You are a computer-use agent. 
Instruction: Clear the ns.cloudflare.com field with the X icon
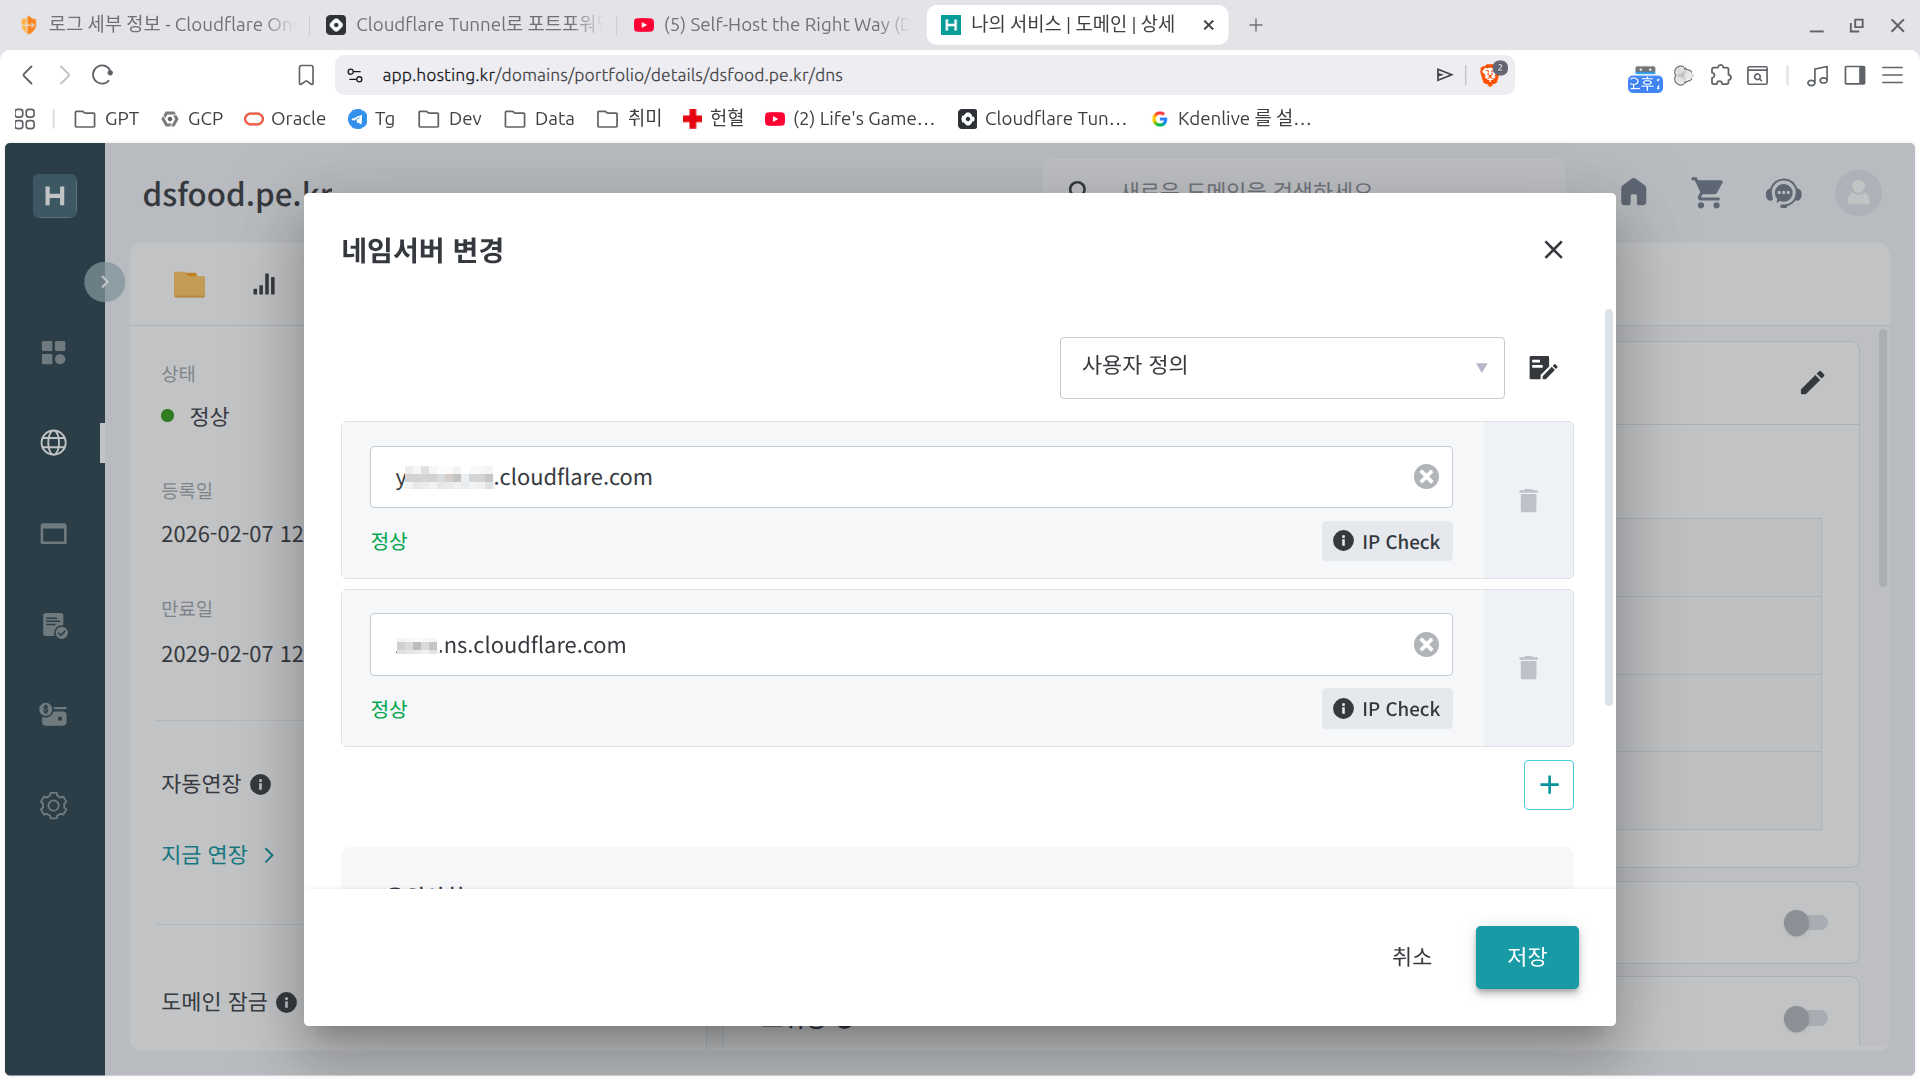[1426, 645]
